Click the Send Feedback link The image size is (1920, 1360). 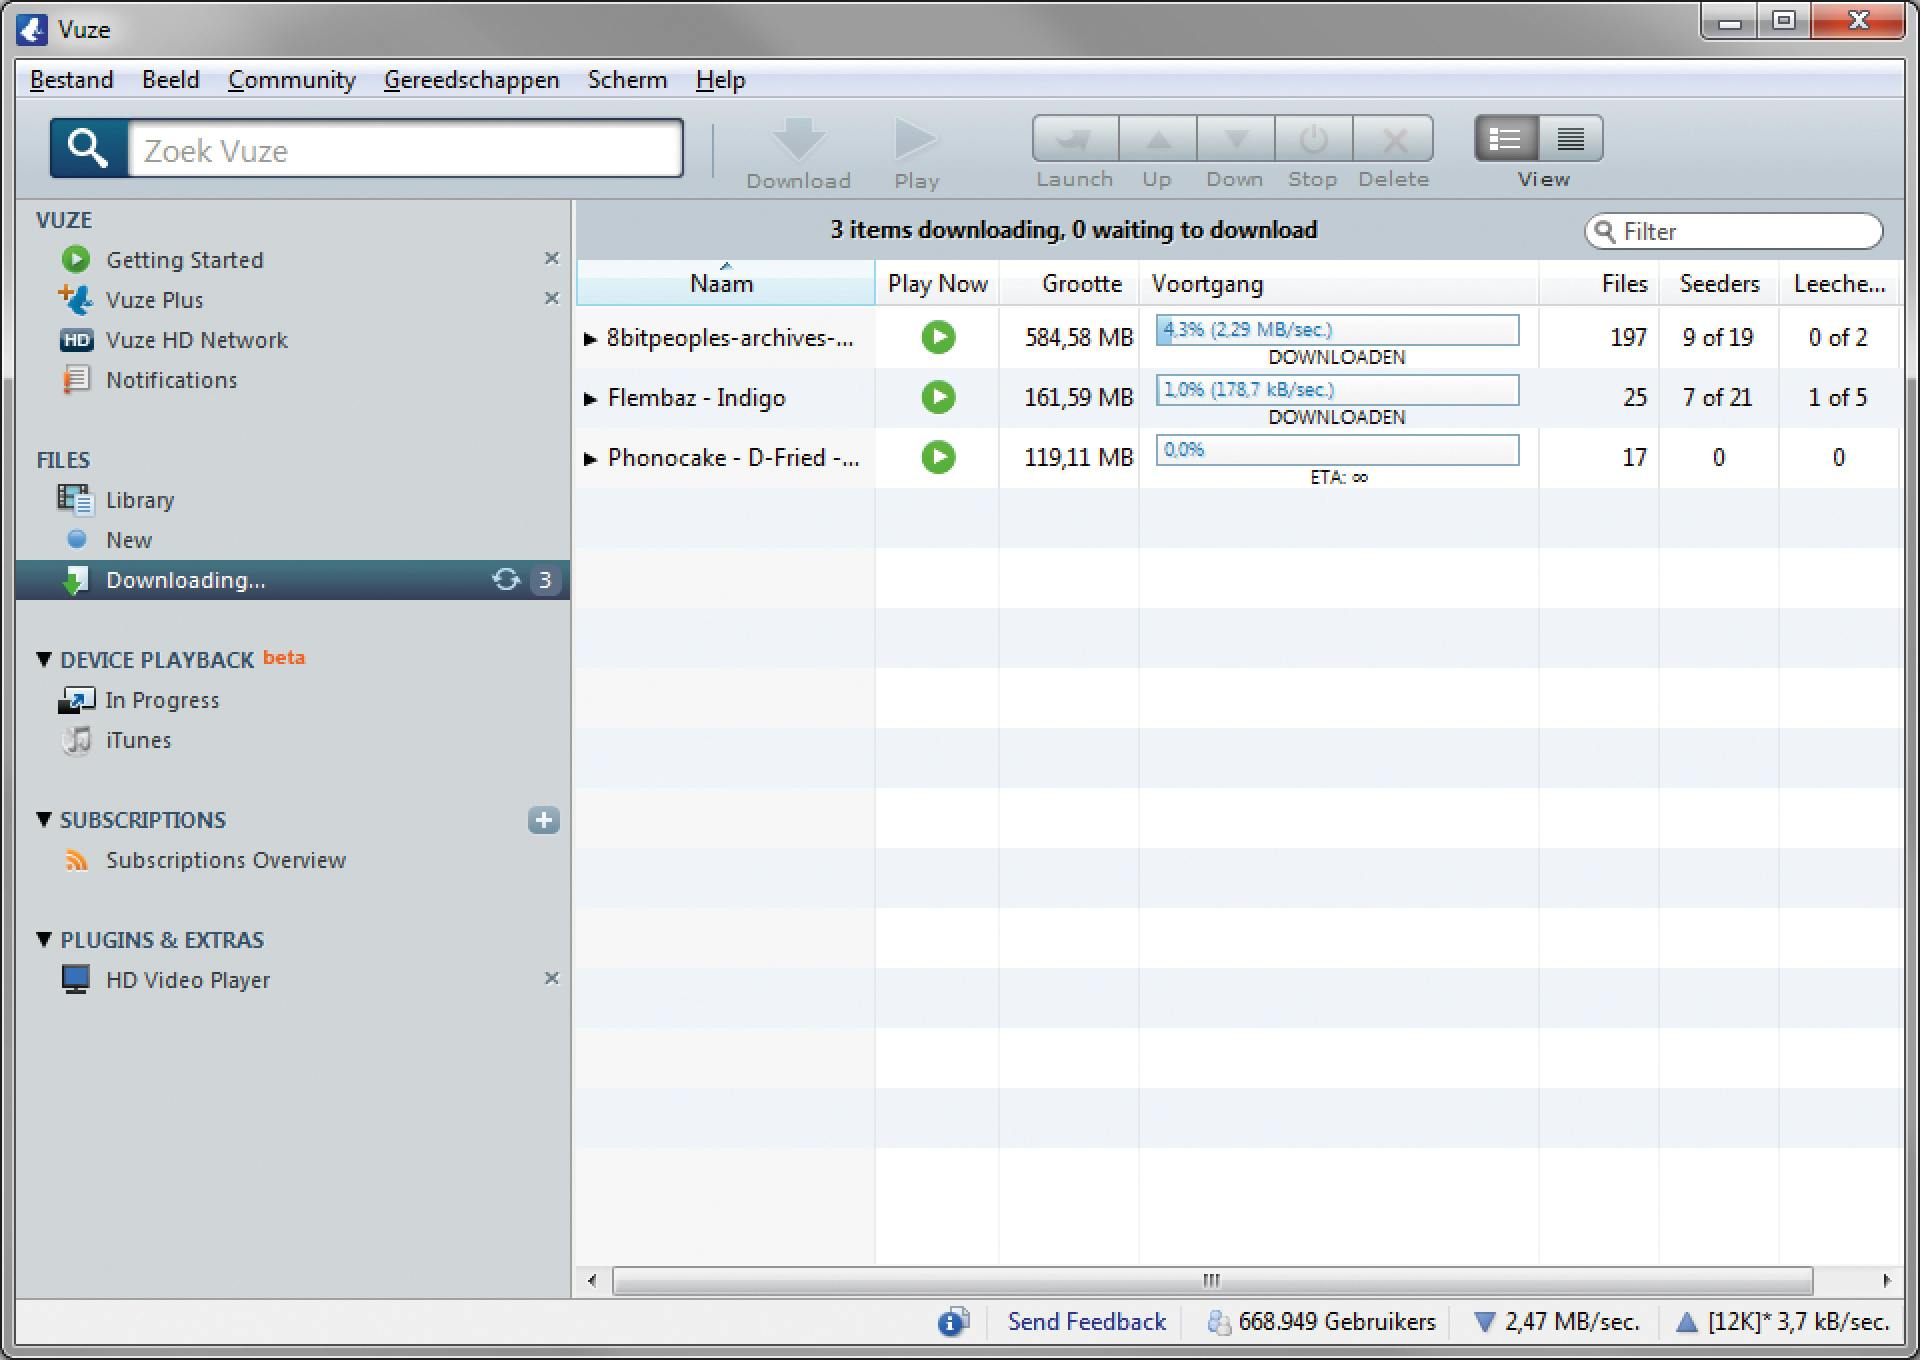pos(1086,1322)
